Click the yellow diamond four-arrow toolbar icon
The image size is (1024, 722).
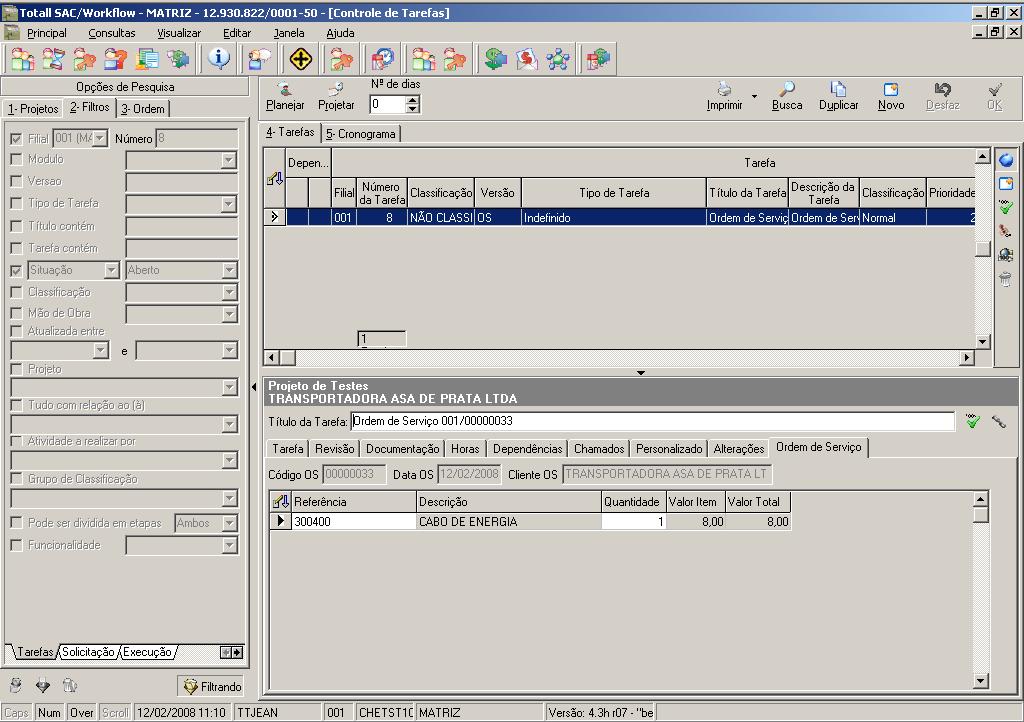(300, 59)
